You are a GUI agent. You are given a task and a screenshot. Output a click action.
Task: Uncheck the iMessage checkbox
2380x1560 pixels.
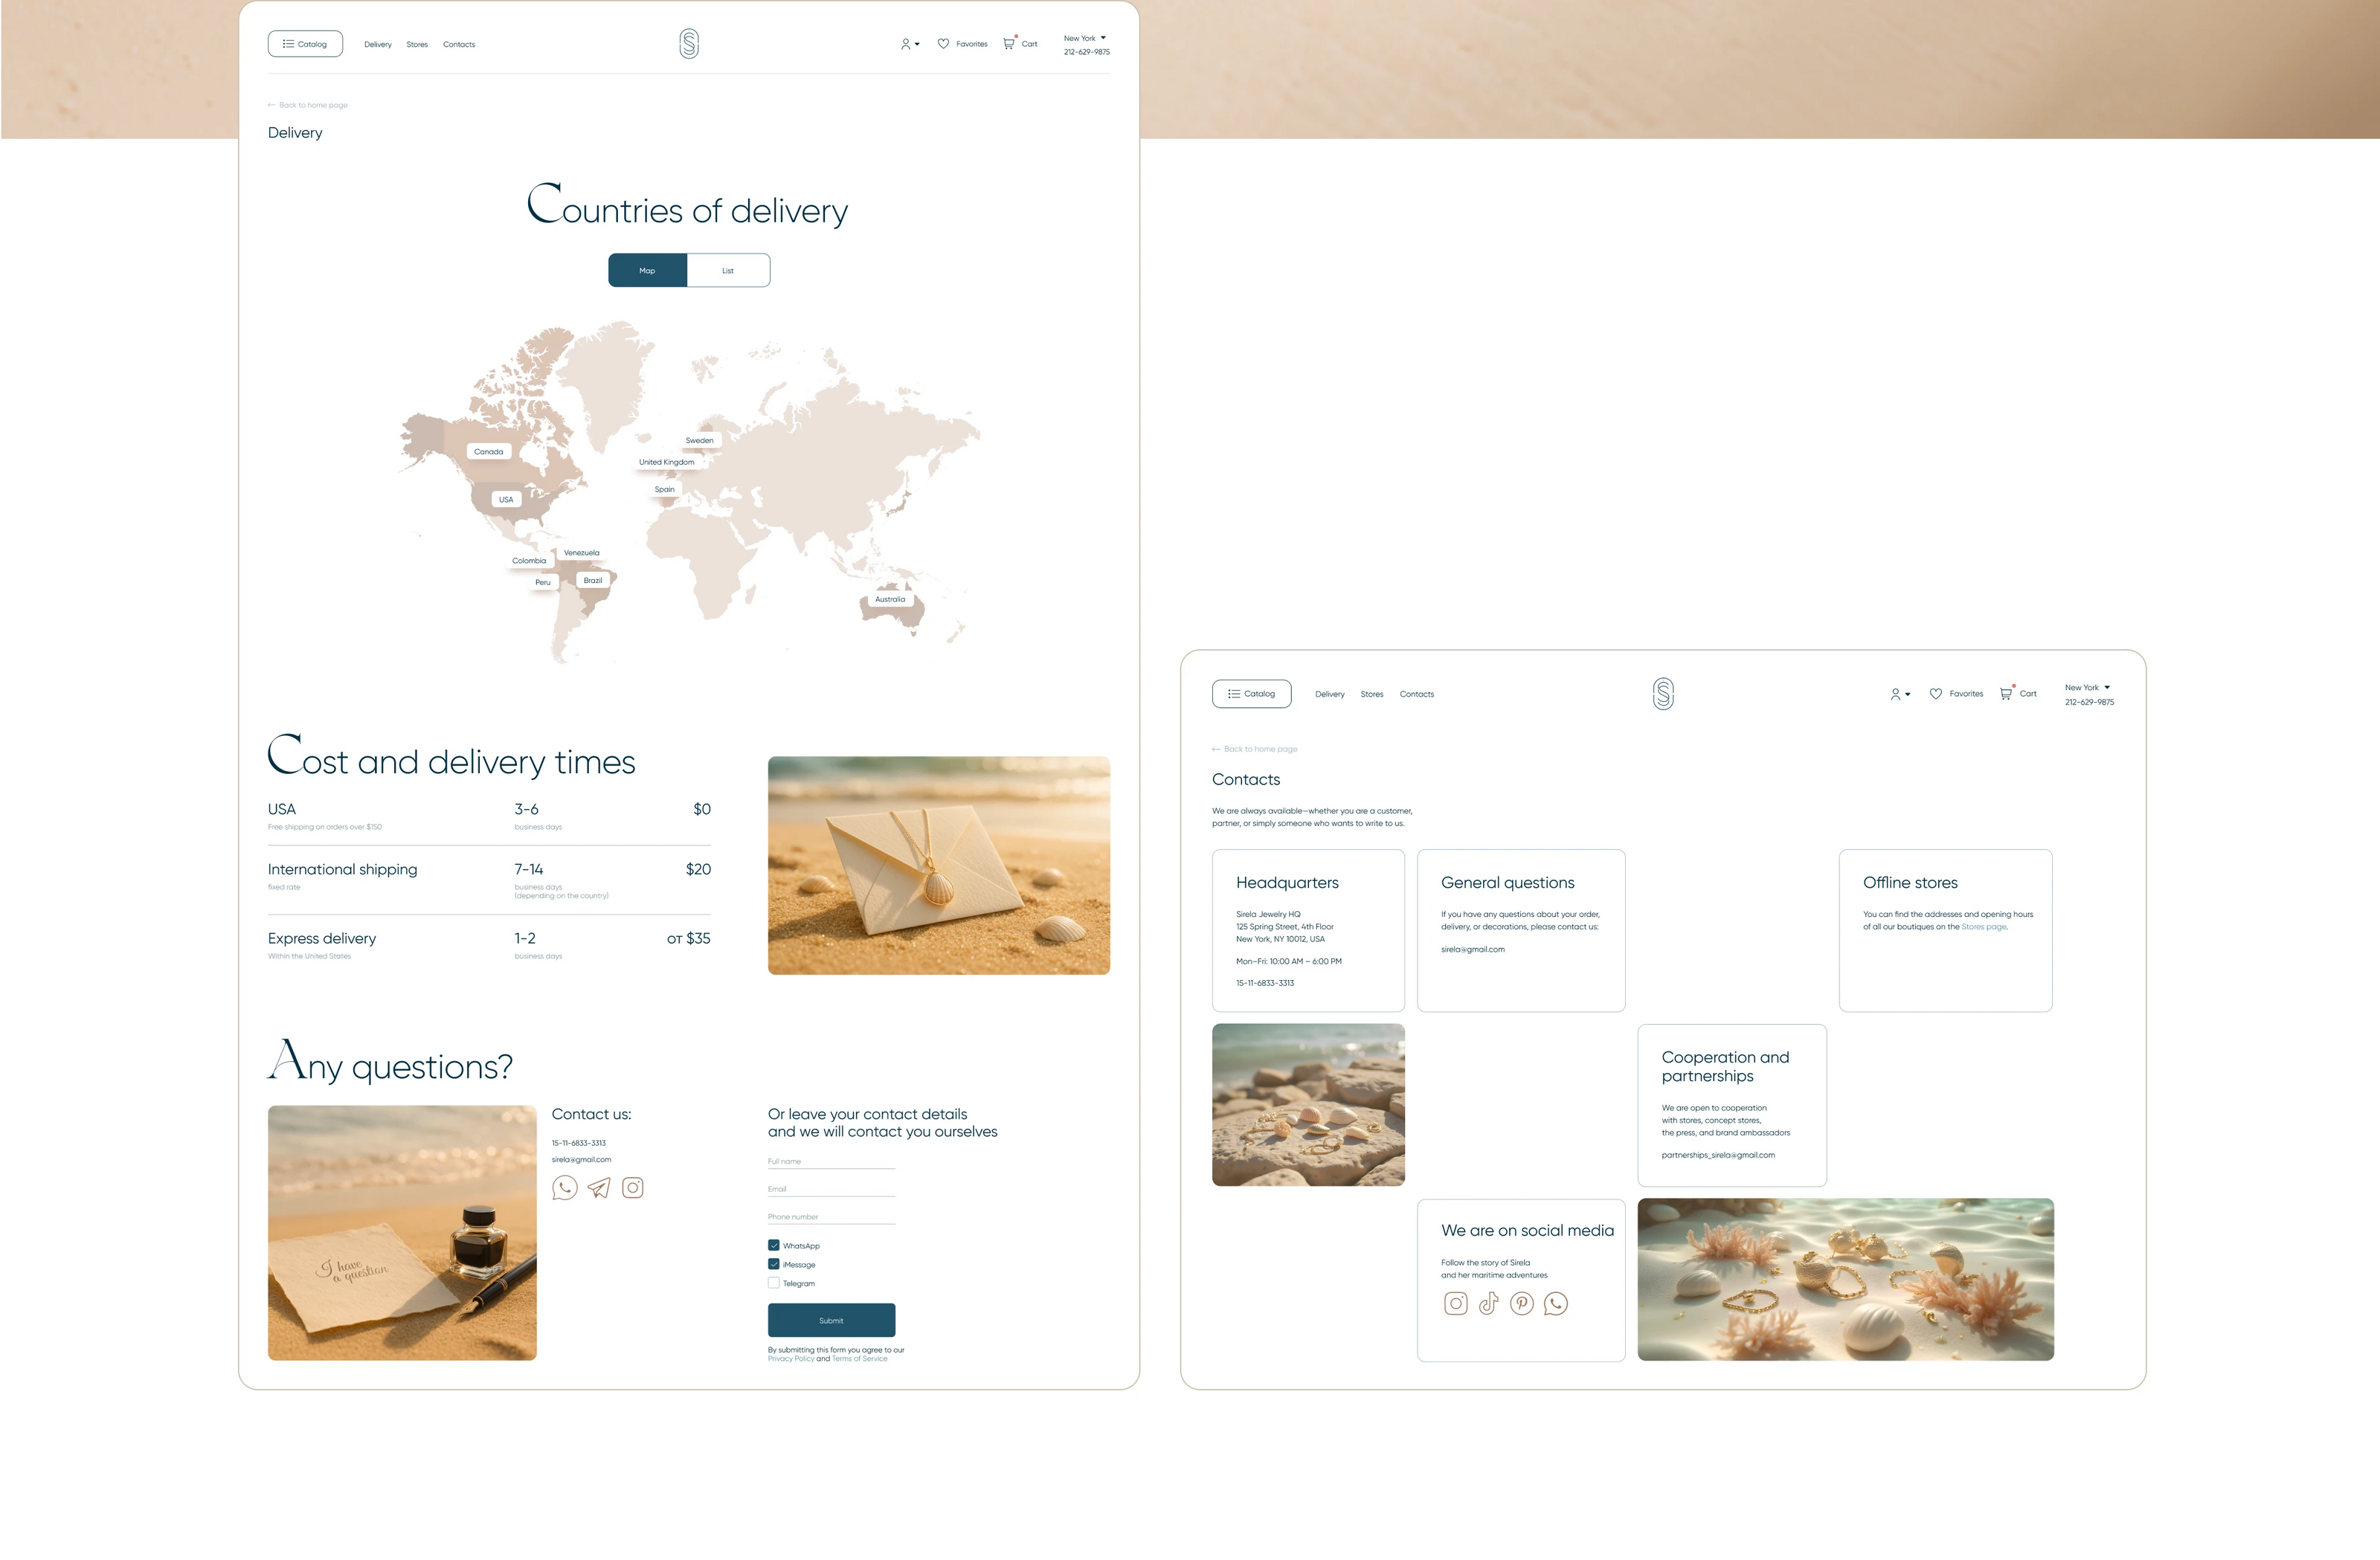click(773, 1264)
